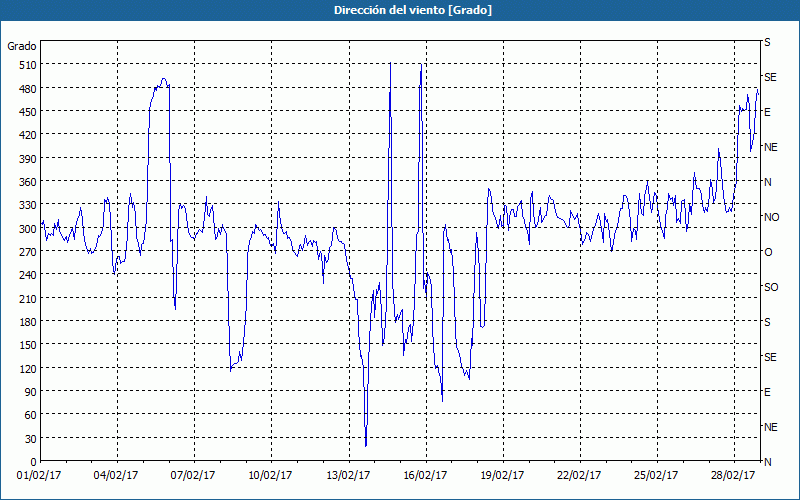Click the date label 19/02/17
This screenshot has height=500, width=800.
tap(503, 476)
